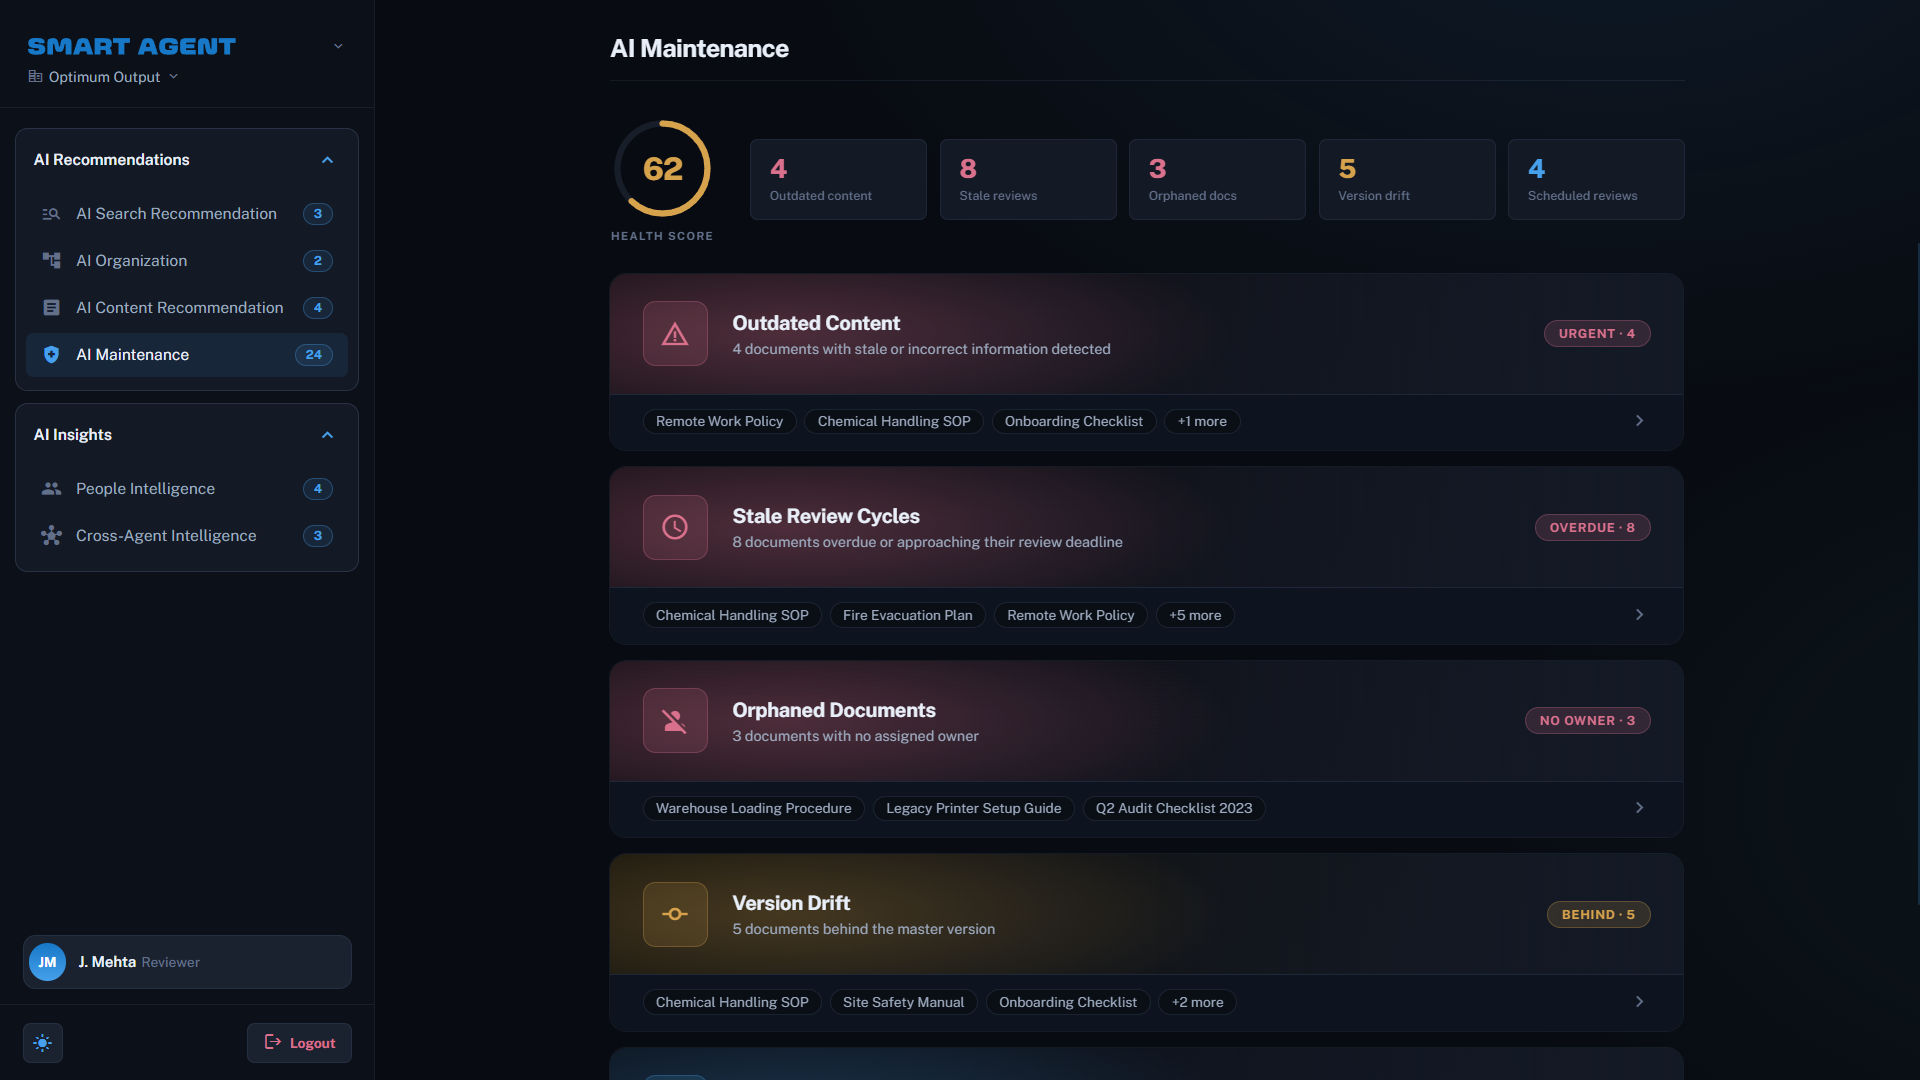
Task: Expand Stale Review Cycles row chevron
Action: 1639,615
